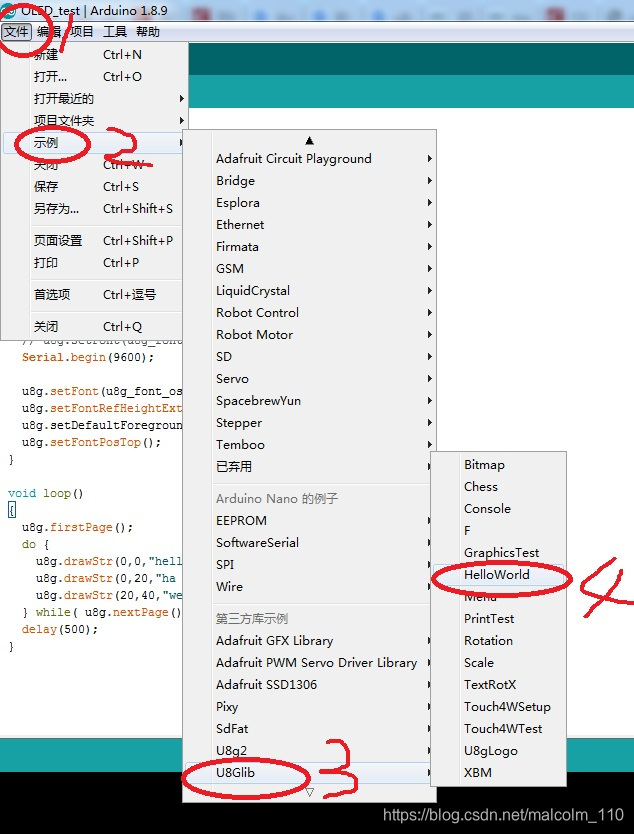The image size is (634, 834).
Task: Open Temboo examples submenu
Action: click(x=310, y=445)
